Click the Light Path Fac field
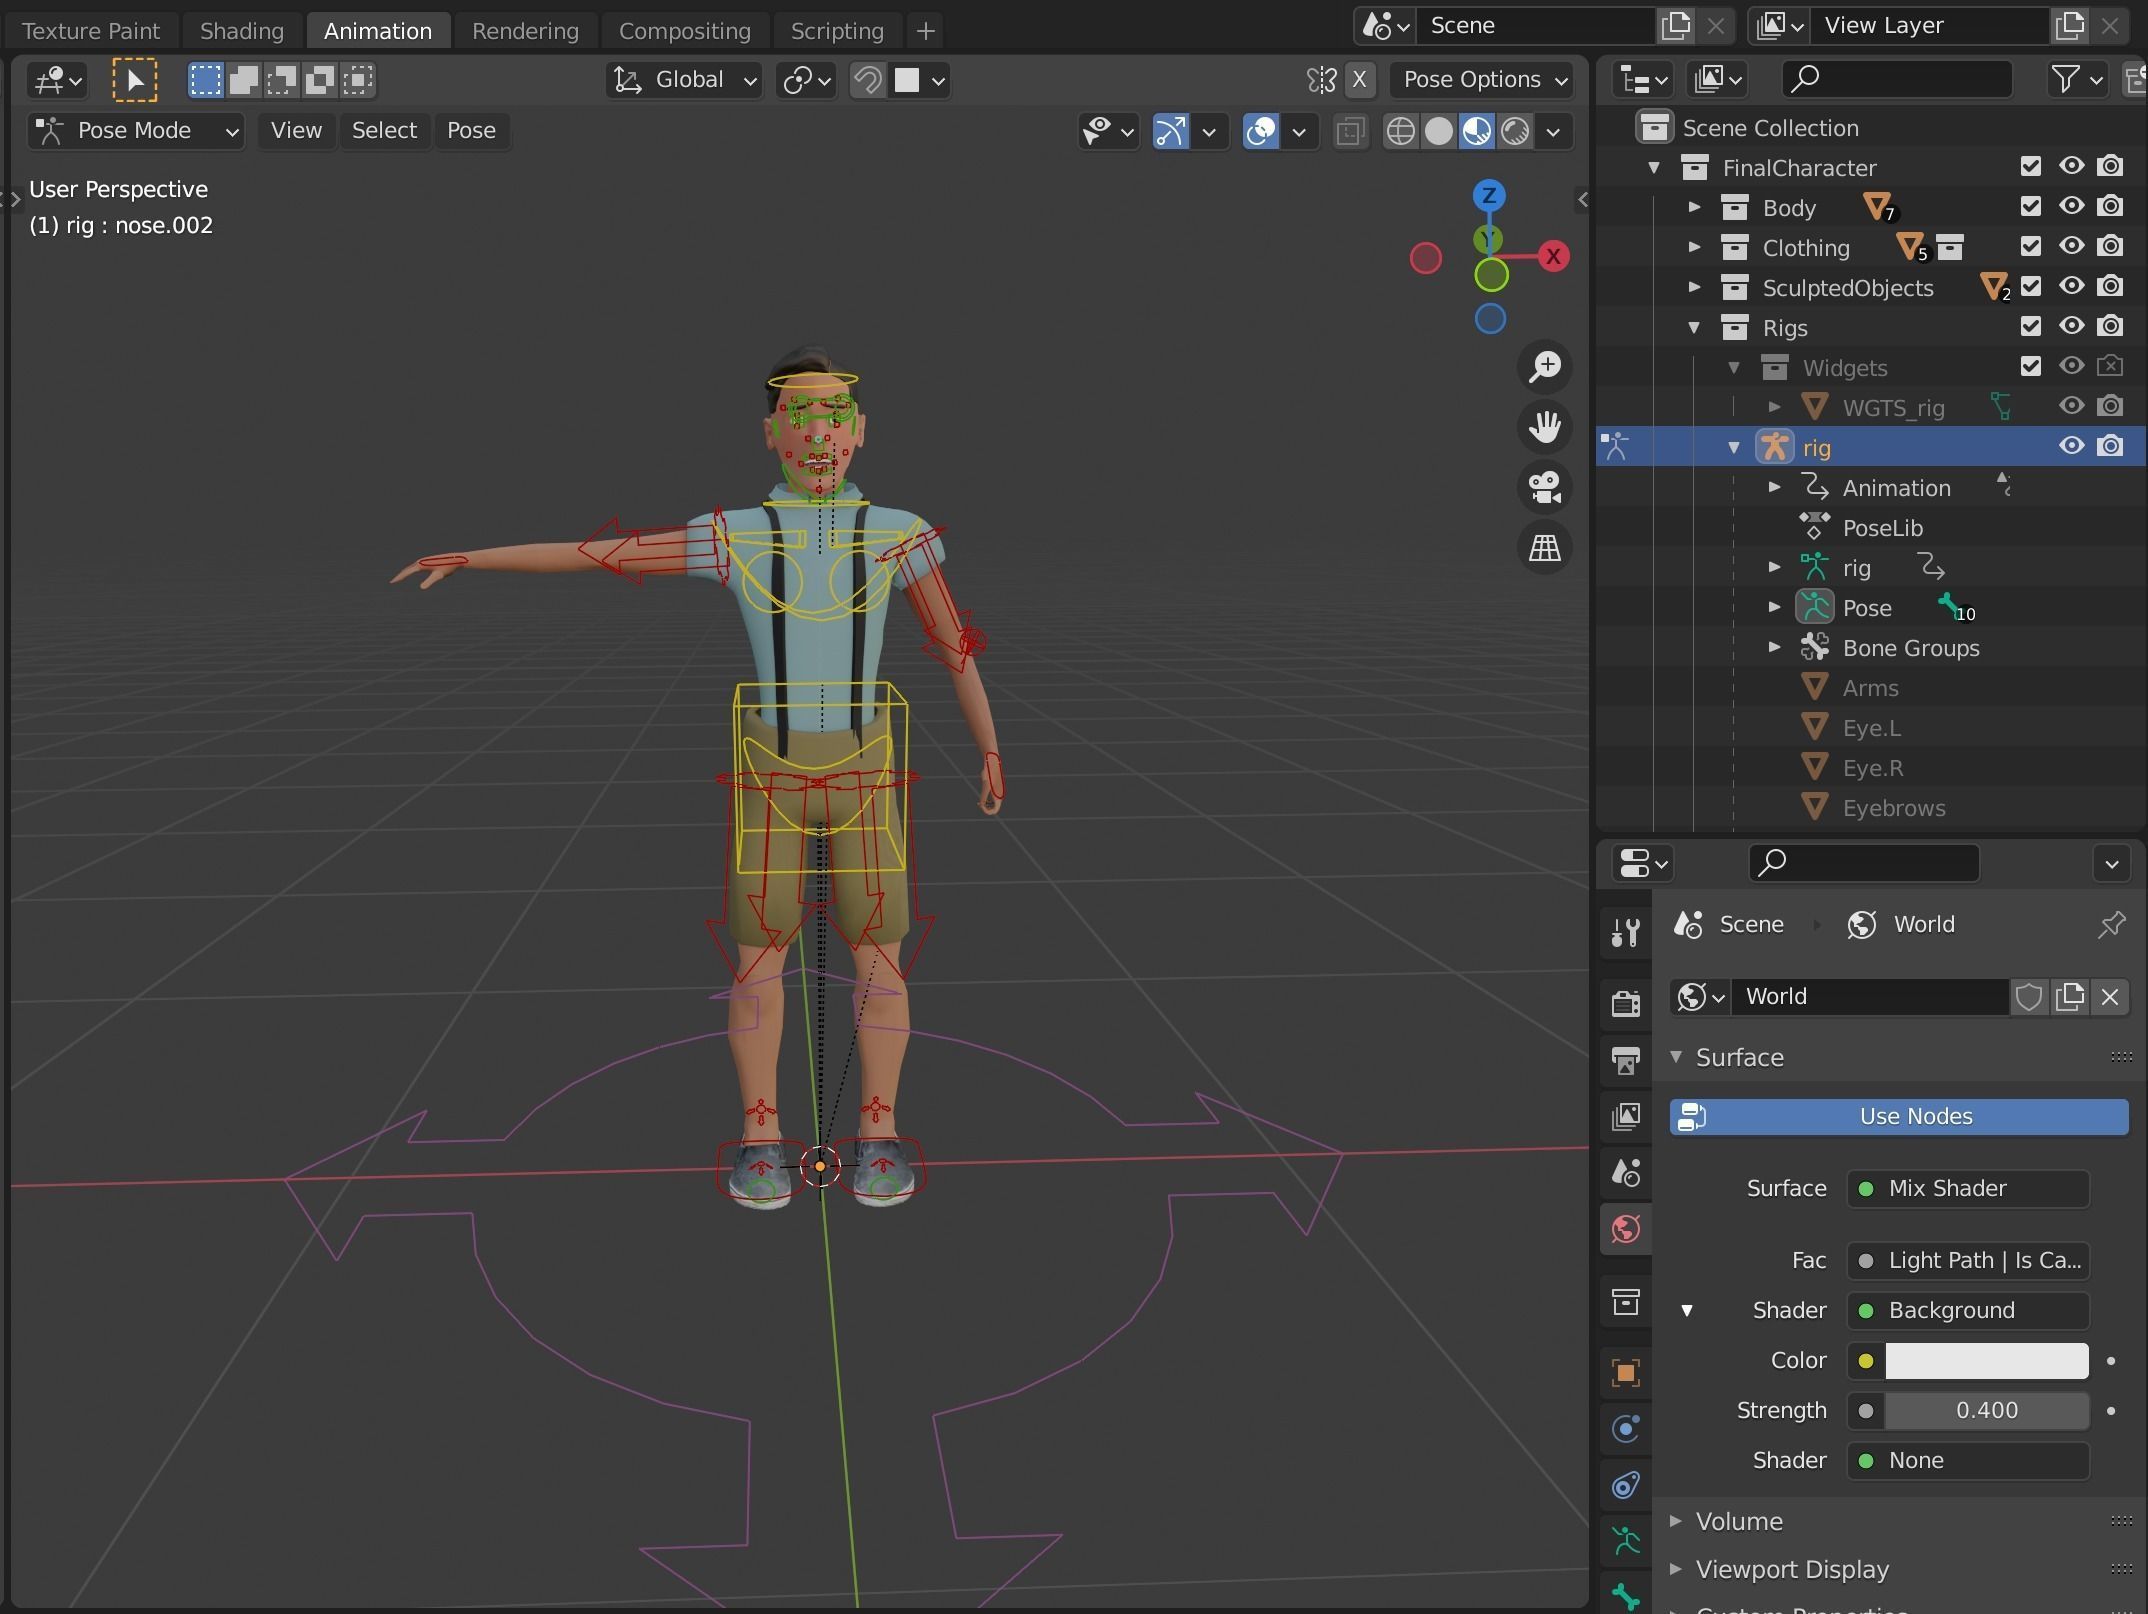 coord(1967,1260)
